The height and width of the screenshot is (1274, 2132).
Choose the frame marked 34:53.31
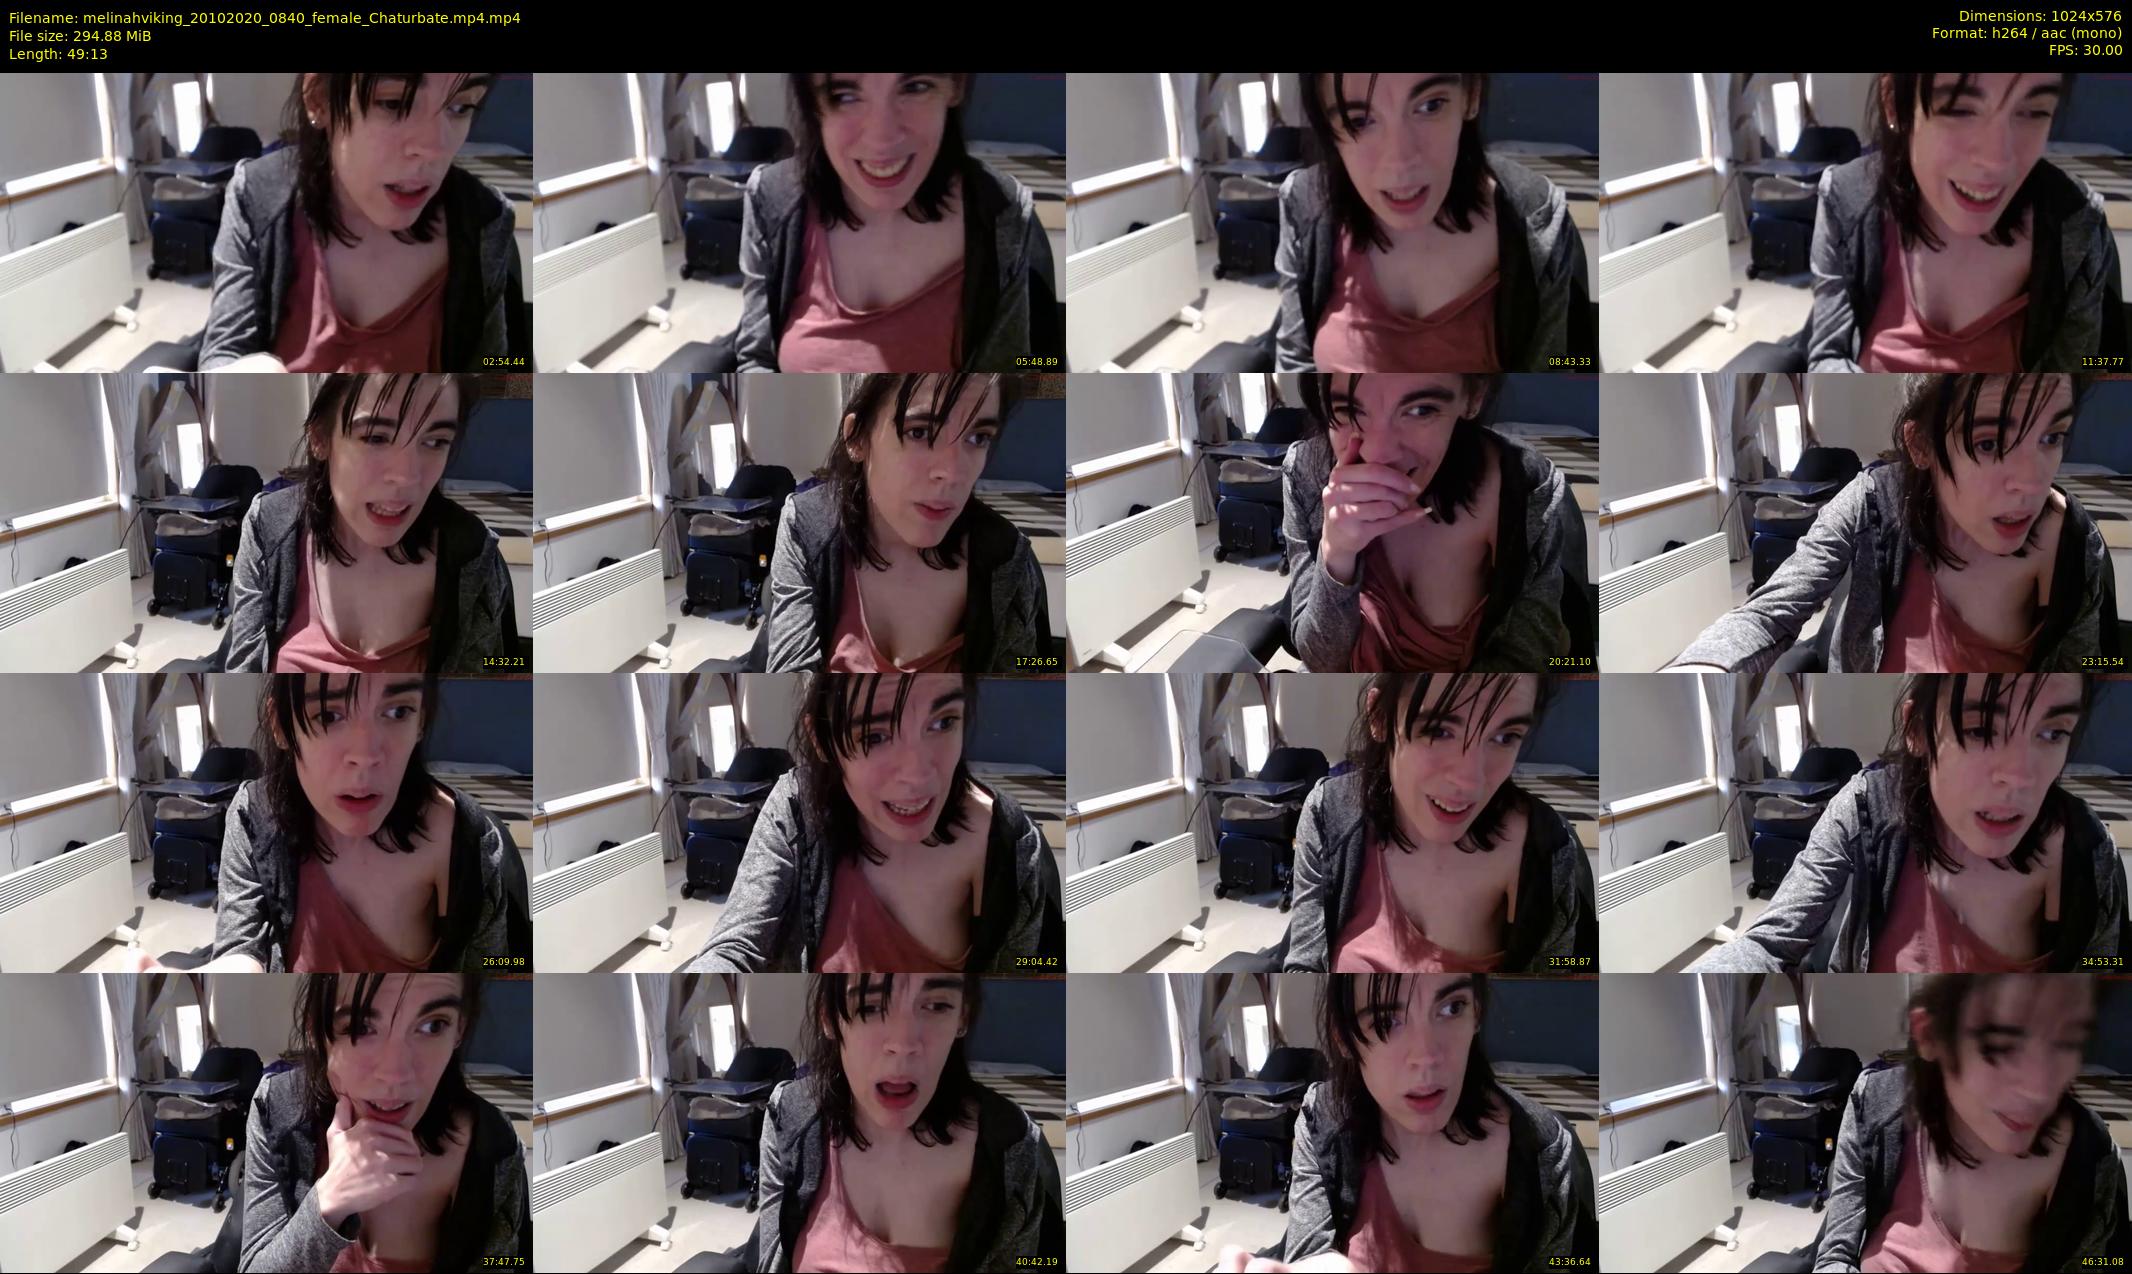[1865, 822]
